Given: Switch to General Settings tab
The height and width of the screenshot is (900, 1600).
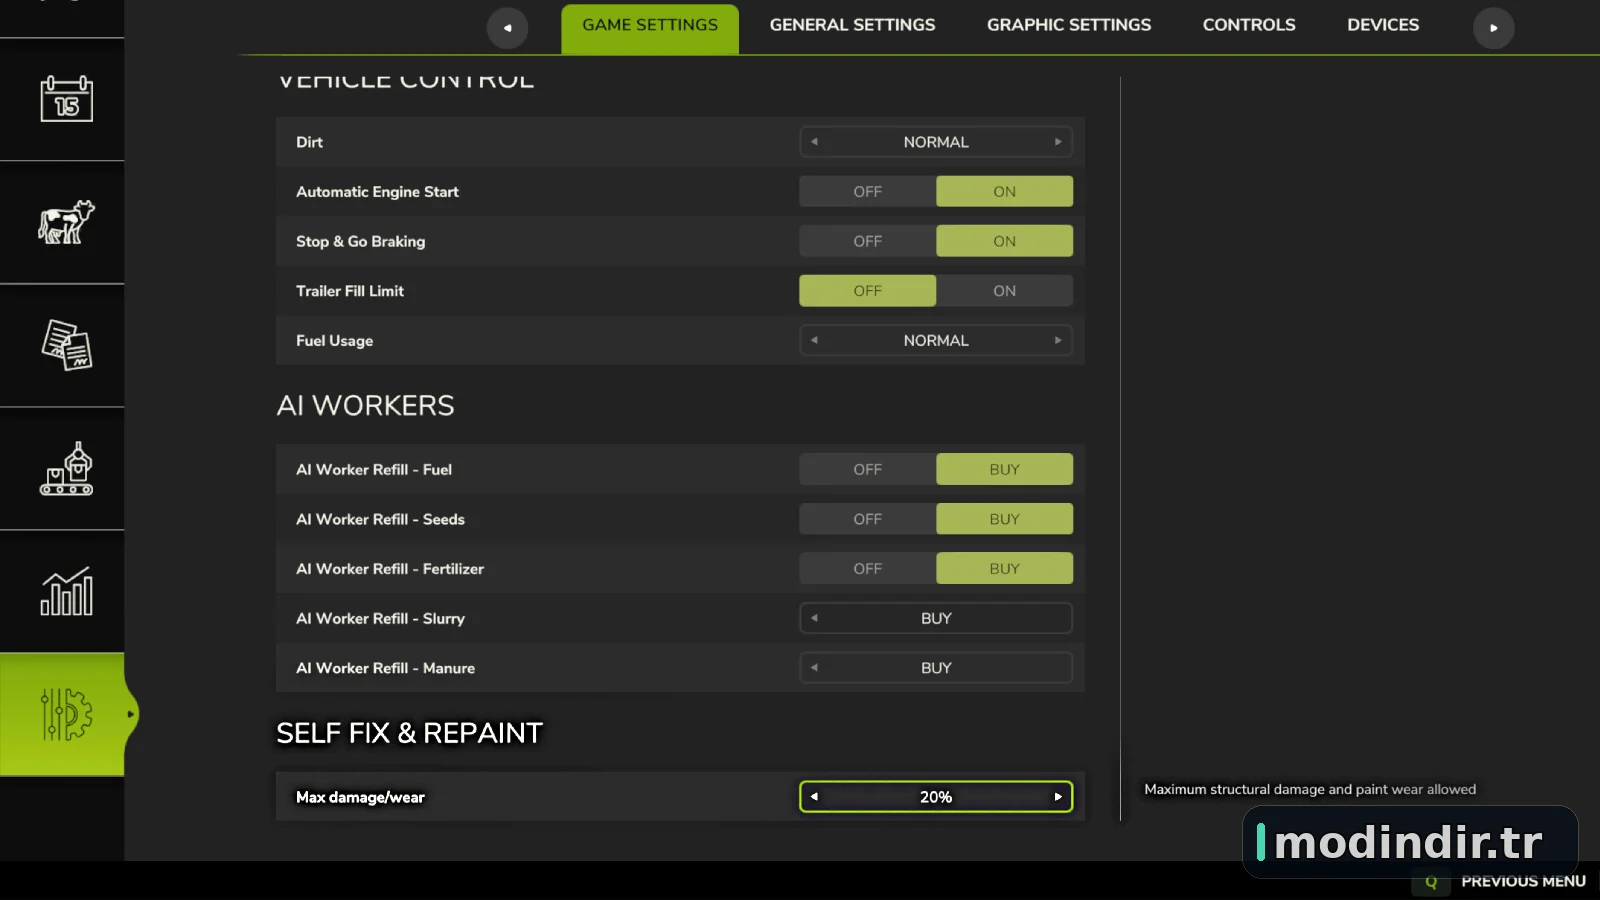Looking at the screenshot, I should (852, 25).
